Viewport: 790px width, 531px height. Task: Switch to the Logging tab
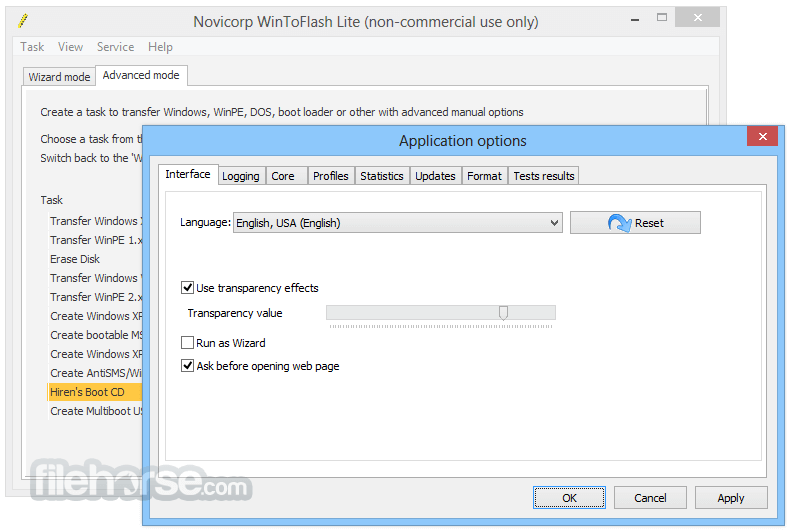pyautogui.click(x=241, y=176)
